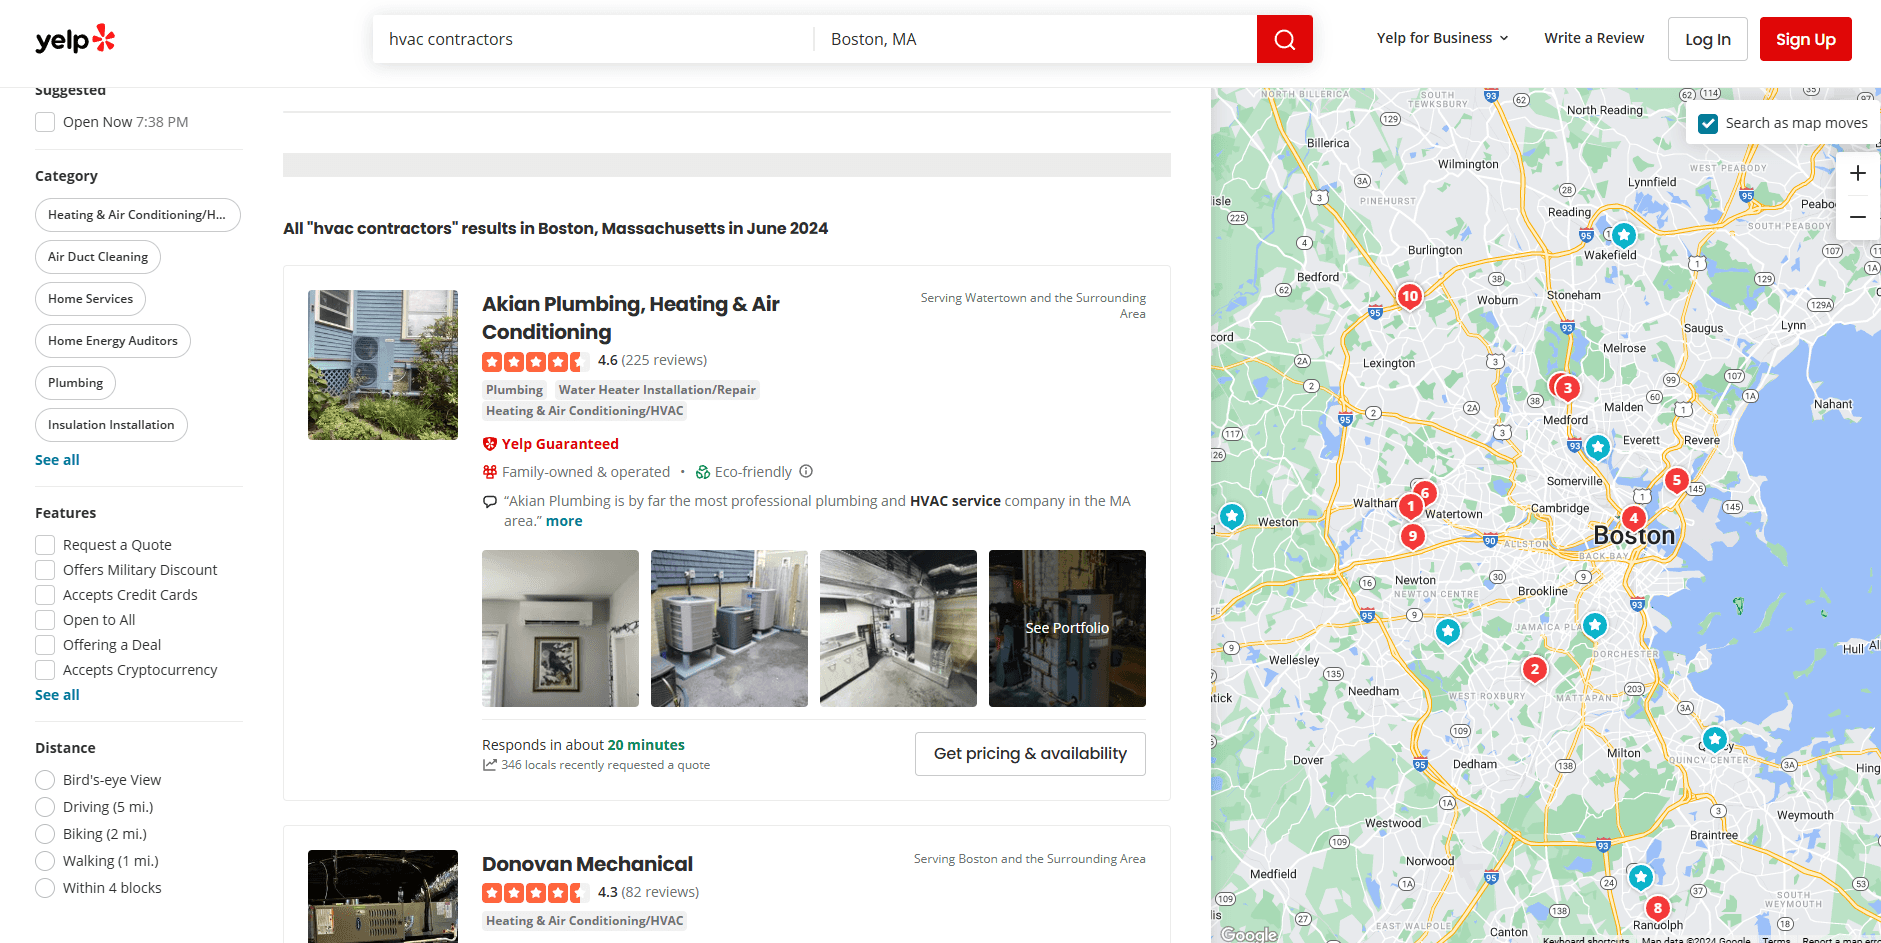Click the red search magnifying glass icon
This screenshot has height=943, width=1881.
click(x=1284, y=38)
